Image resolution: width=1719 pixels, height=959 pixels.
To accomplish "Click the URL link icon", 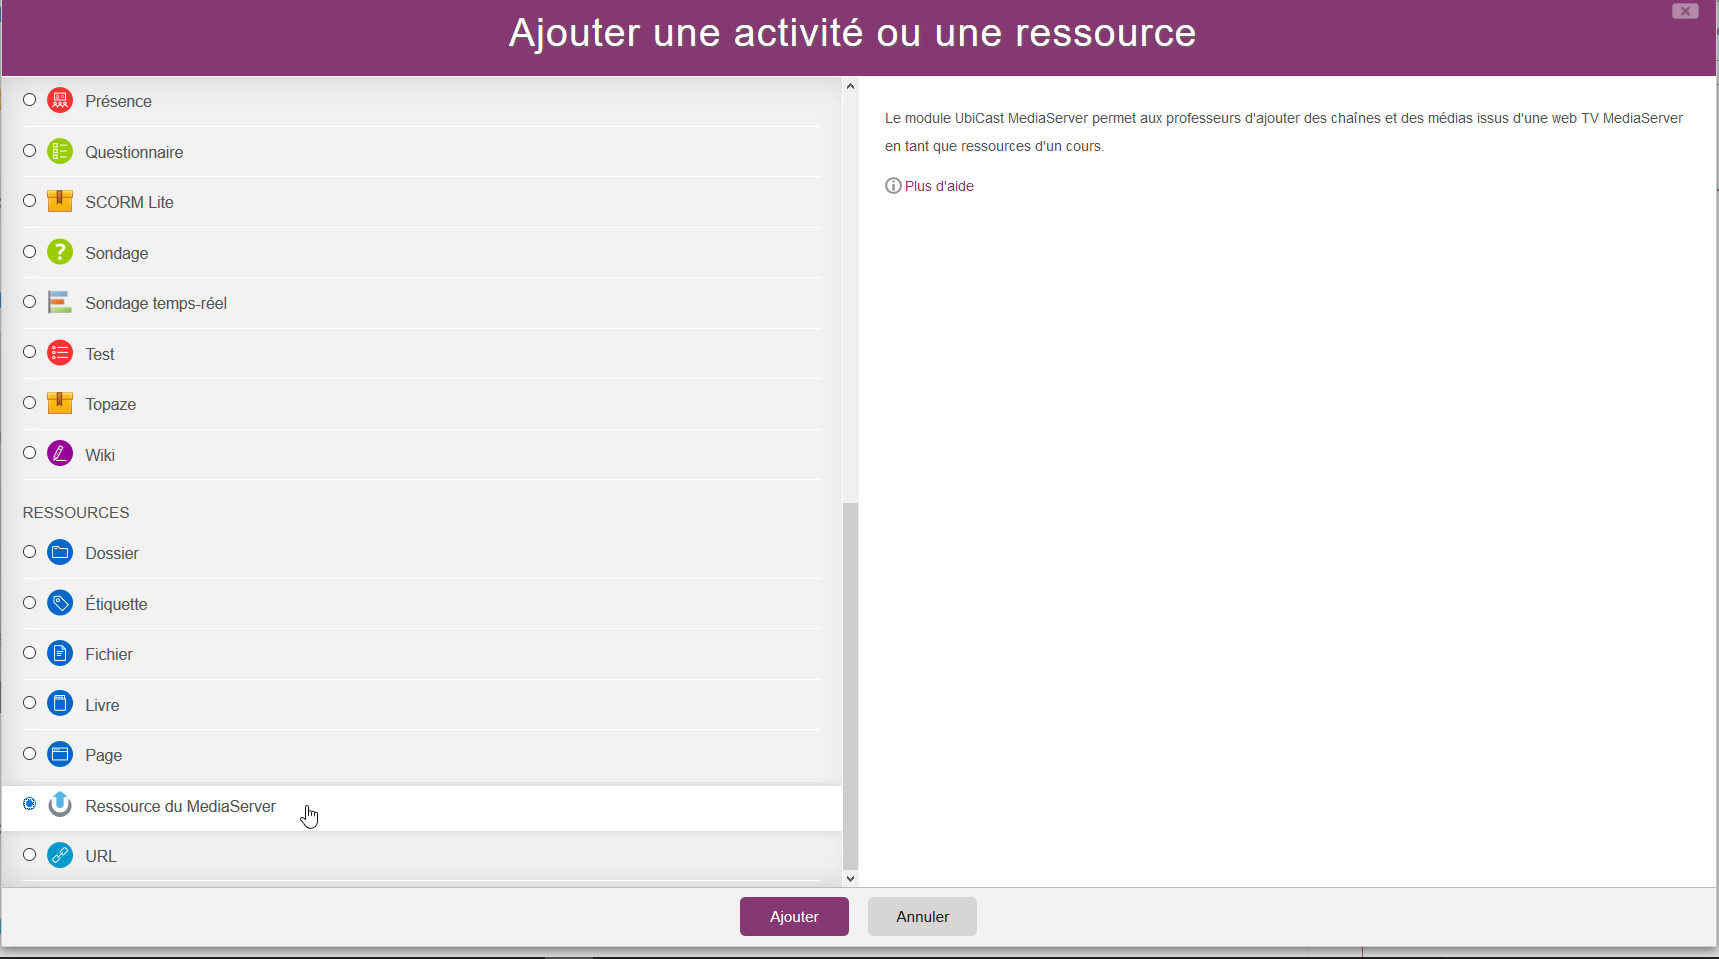I will [x=60, y=855].
